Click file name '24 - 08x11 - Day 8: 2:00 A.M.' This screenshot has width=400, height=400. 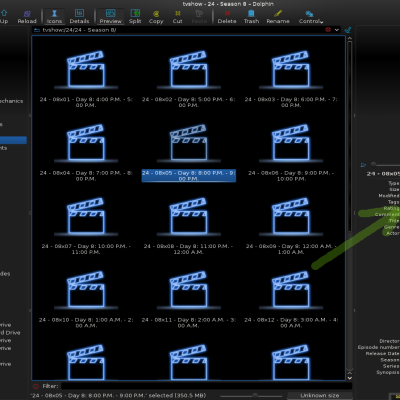click(189, 322)
